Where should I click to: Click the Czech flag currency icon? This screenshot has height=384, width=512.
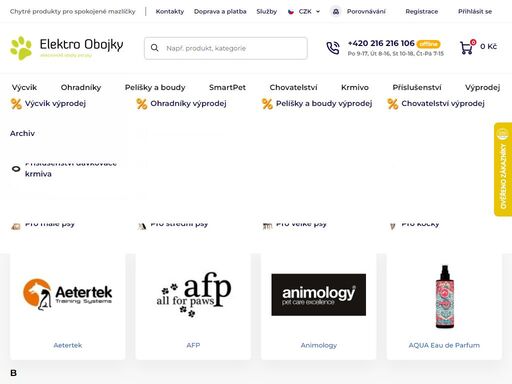coord(291,12)
